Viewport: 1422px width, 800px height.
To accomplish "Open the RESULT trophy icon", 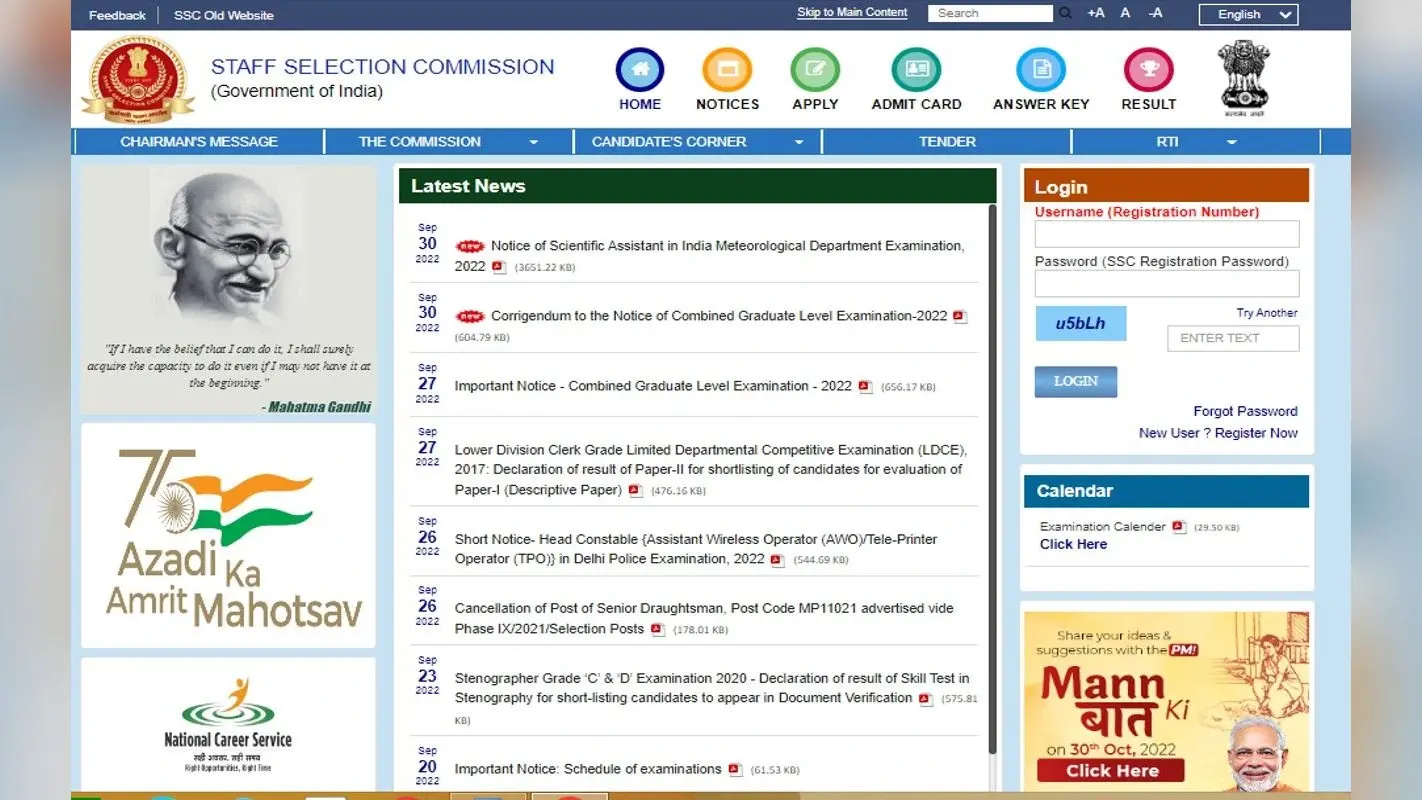I will click(x=1148, y=71).
